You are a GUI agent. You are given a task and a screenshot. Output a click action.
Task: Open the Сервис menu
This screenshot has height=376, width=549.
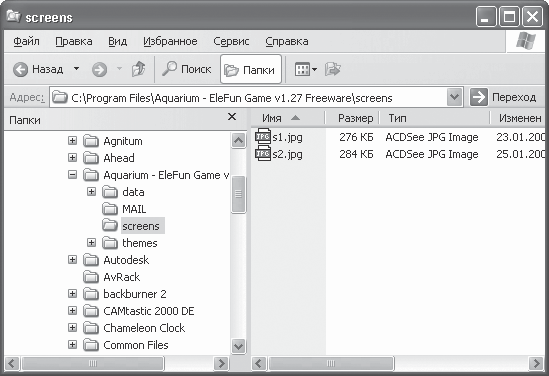click(x=231, y=41)
